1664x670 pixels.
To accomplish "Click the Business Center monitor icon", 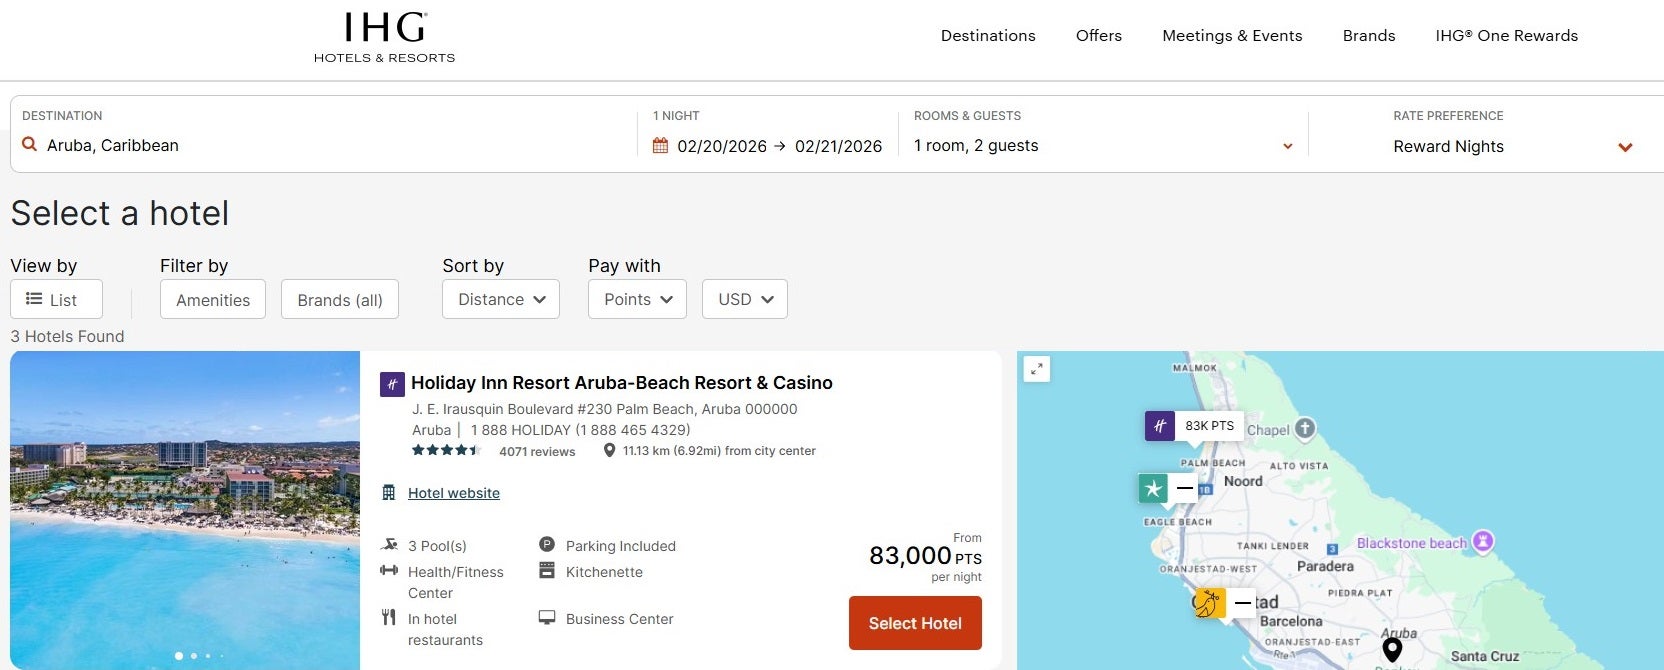I will [x=547, y=618].
